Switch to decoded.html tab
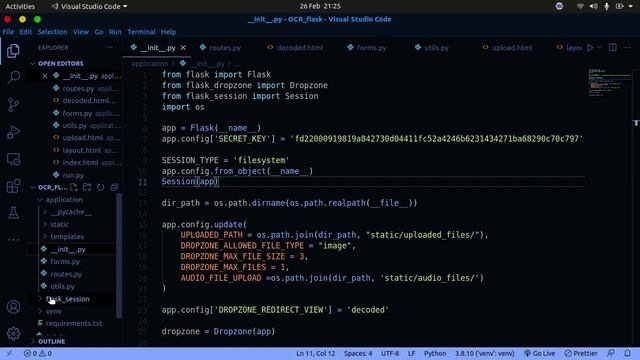The height and width of the screenshot is (360, 640). point(300,48)
